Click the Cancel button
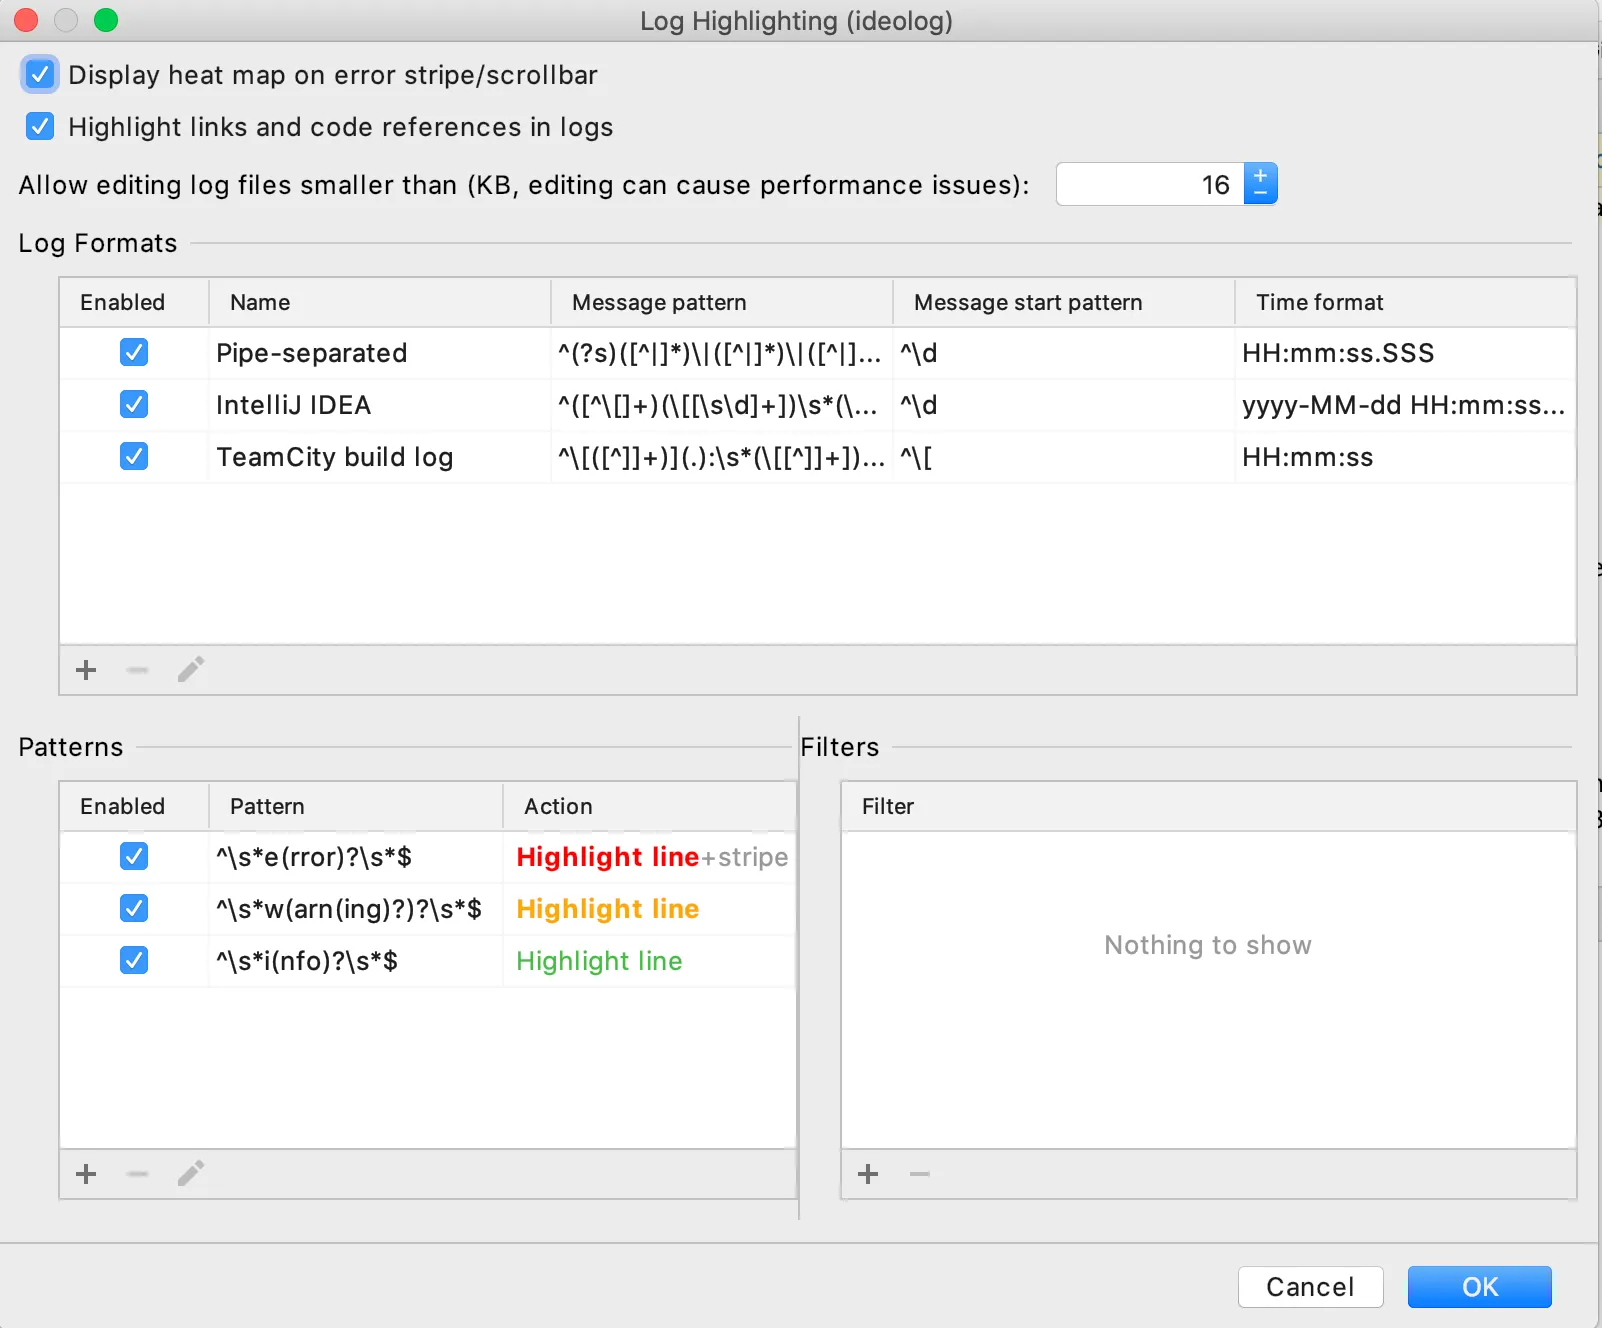The image size is (1602, 1328). coord(1310,1287)
